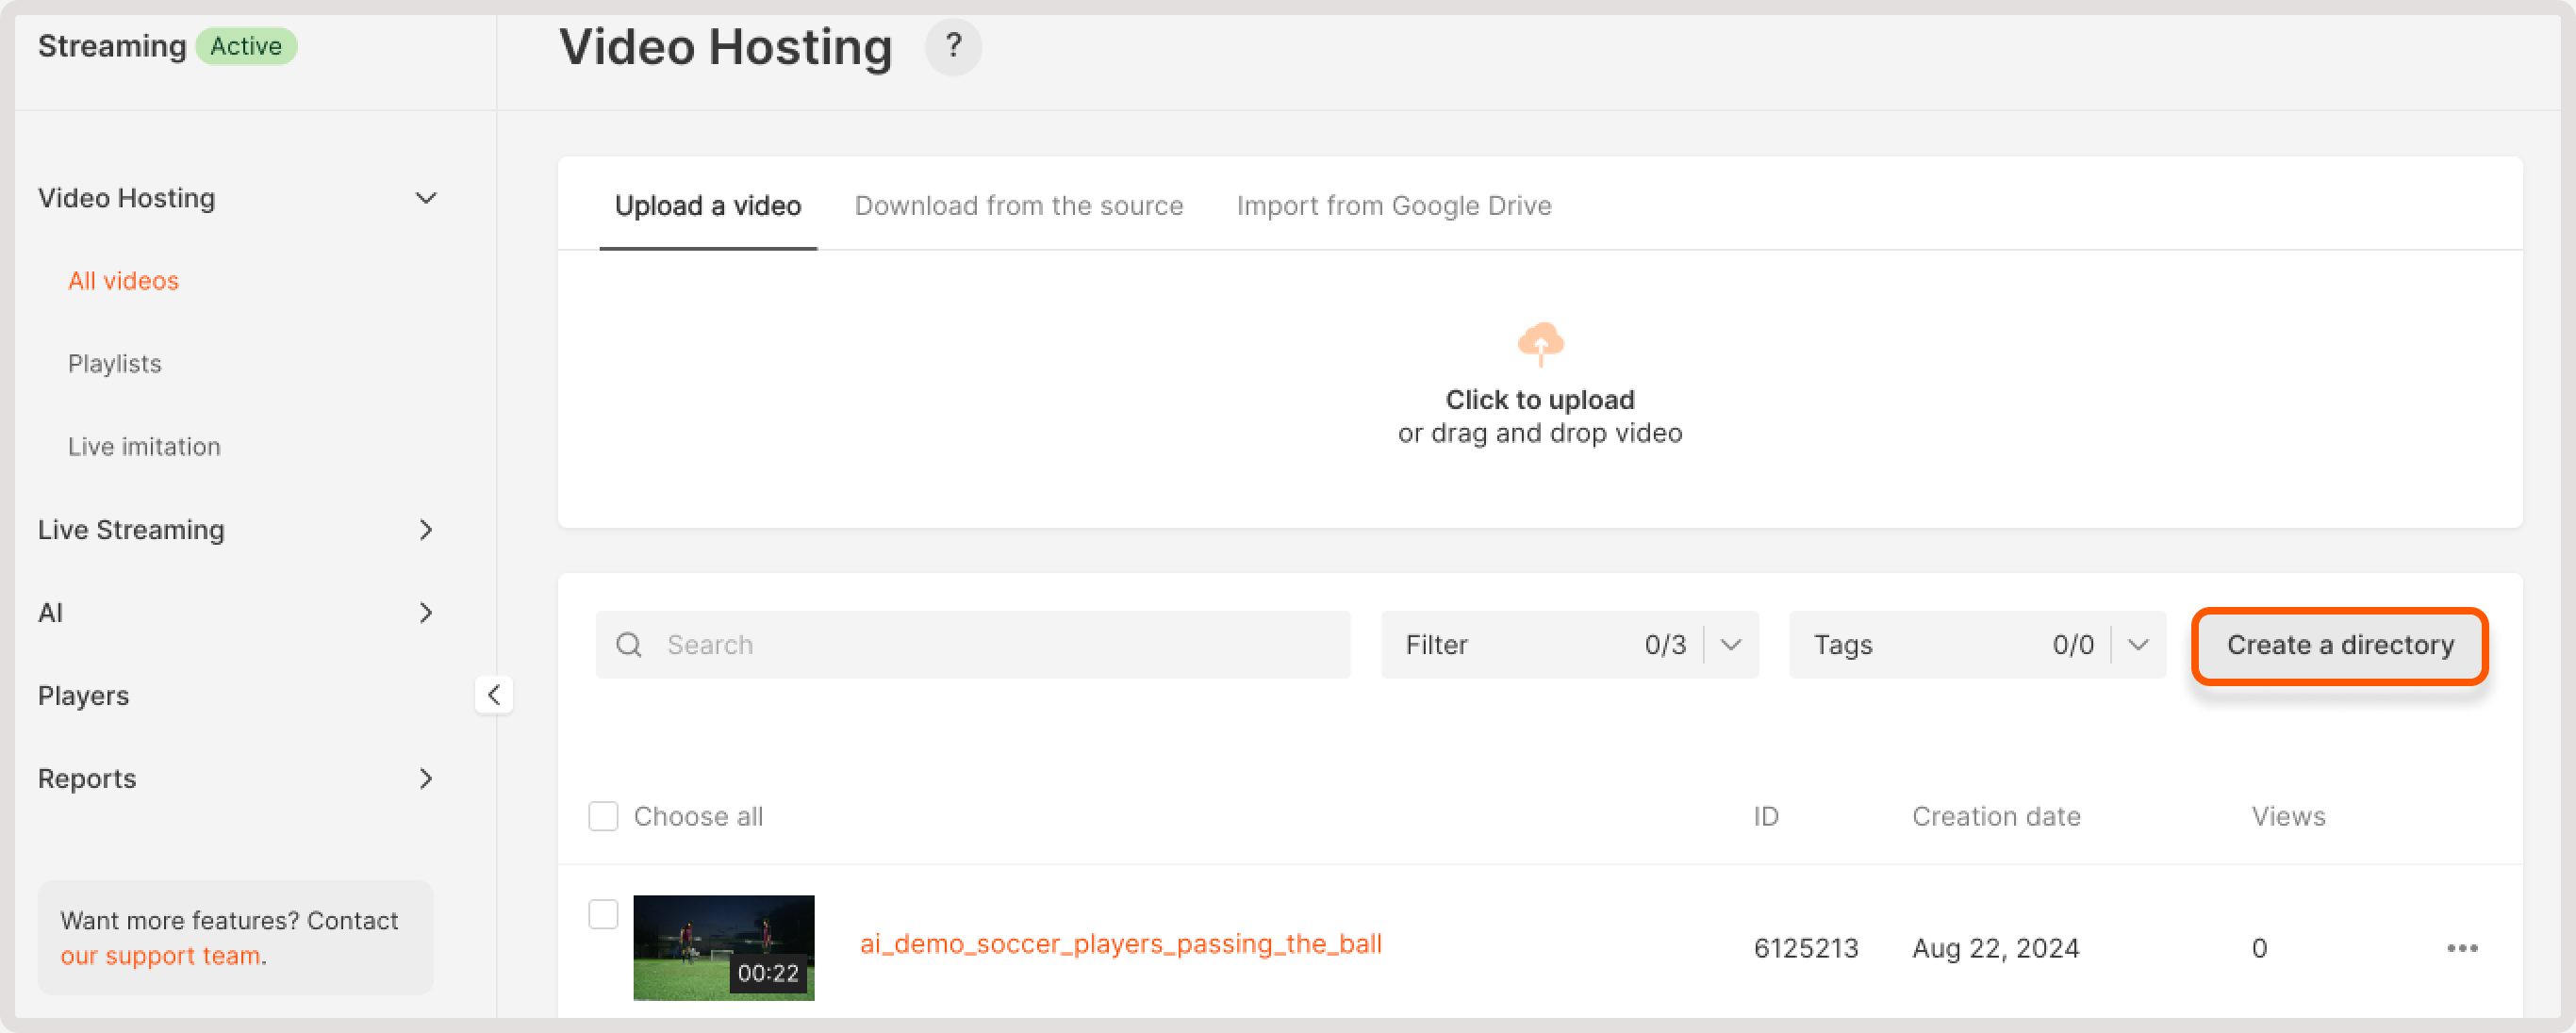The width and height of the screenshot is (2576, 1033).
Task: Check the Choose all checkbox
Action: pos(603,816)
